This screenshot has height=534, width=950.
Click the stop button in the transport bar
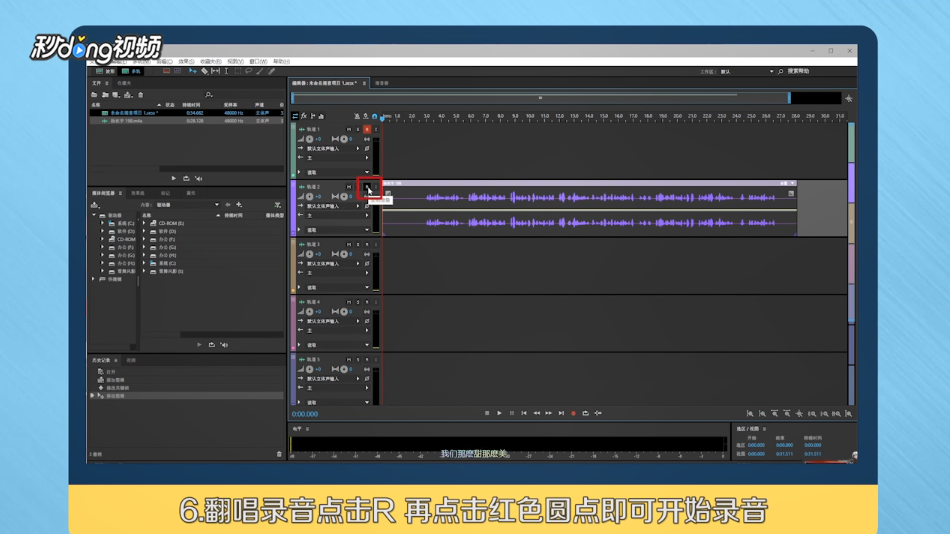coord(487,413)
